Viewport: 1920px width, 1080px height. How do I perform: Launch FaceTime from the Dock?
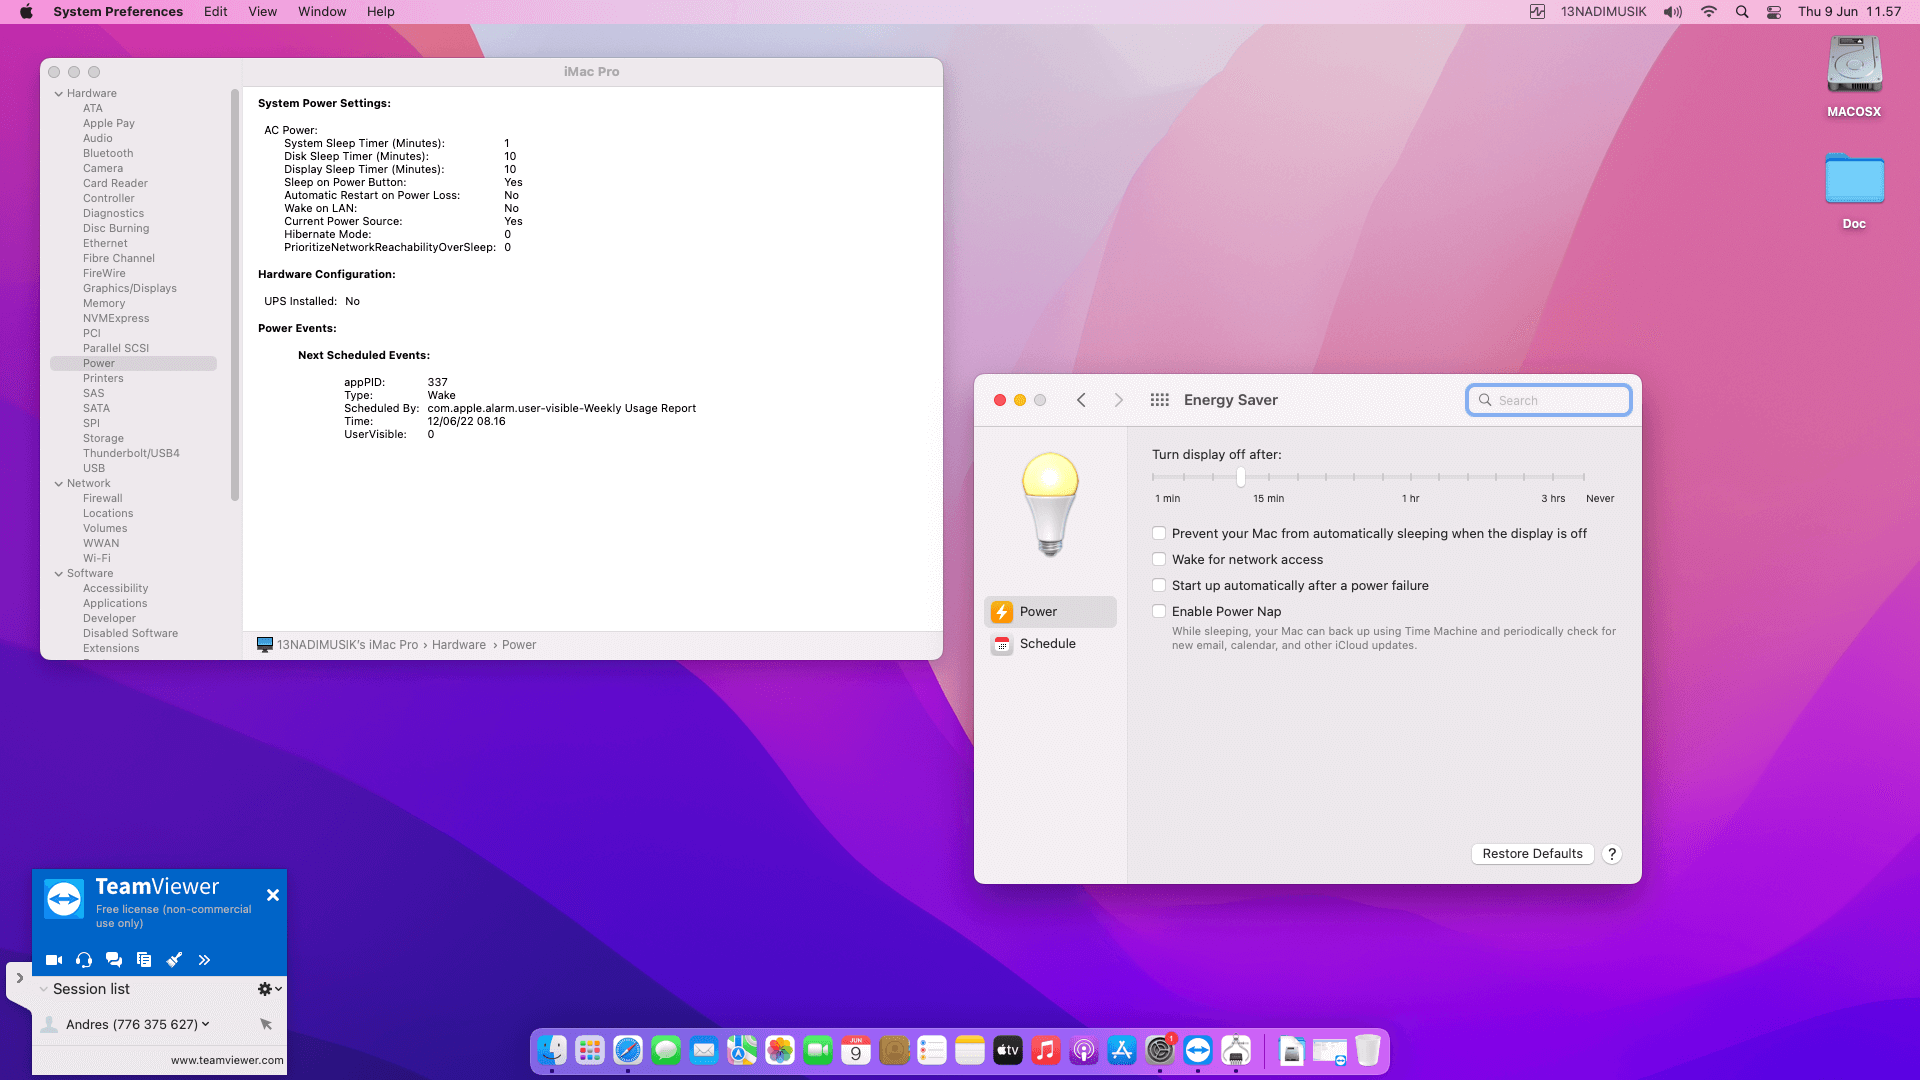click(818, 1050)
